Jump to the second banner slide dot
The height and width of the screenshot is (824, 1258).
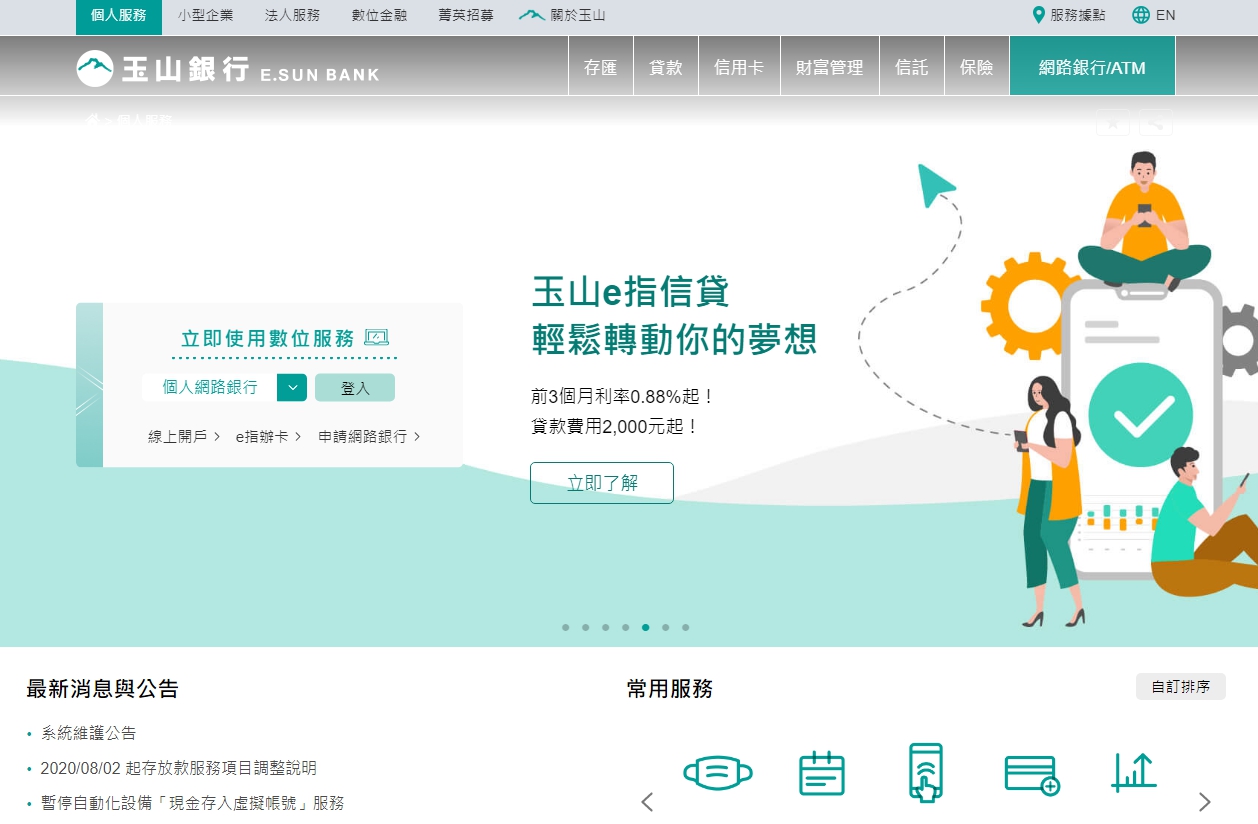585,628
